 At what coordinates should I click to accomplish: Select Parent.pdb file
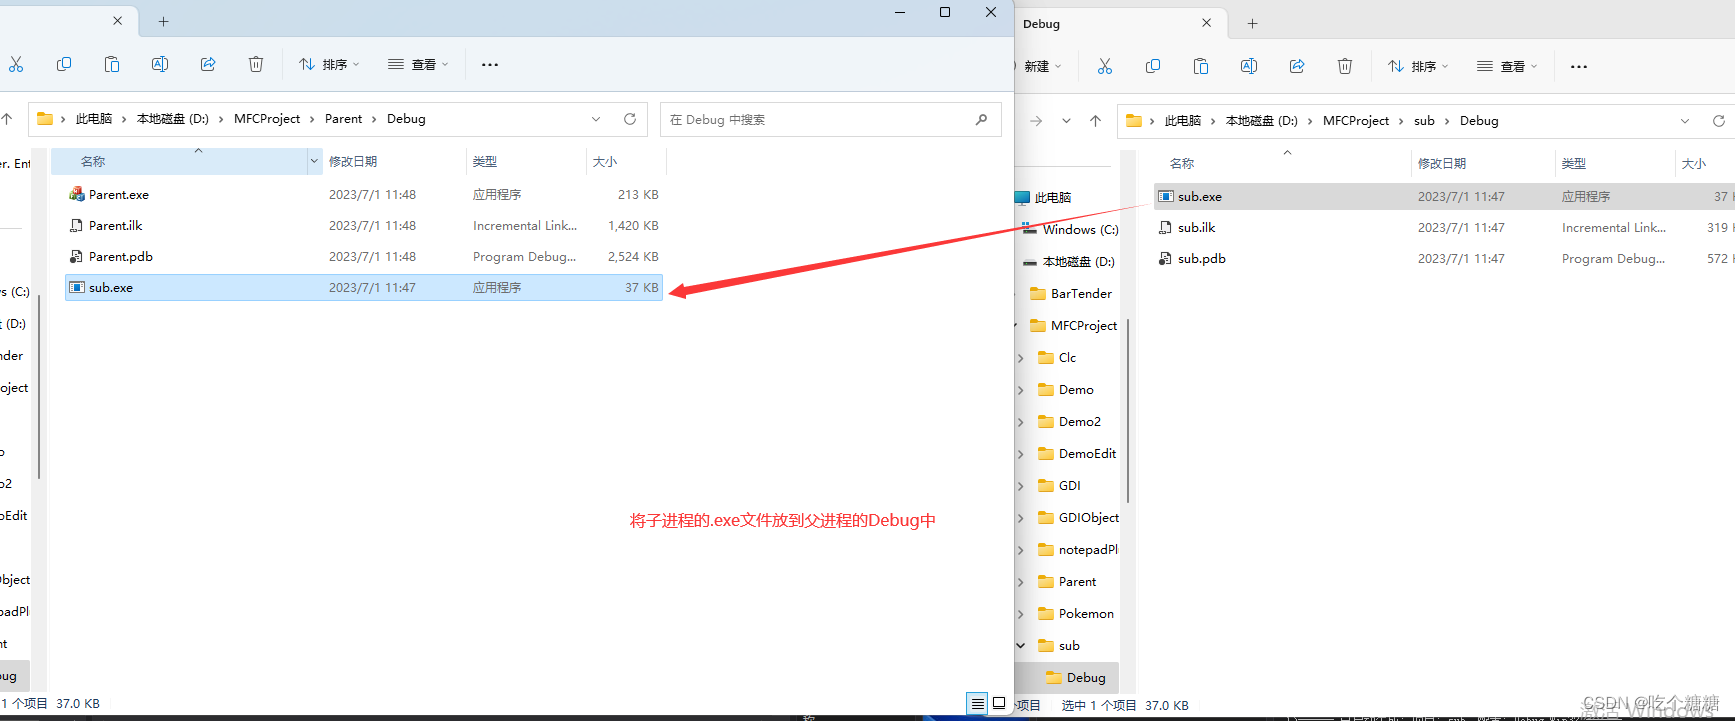[x=364, y=257]
